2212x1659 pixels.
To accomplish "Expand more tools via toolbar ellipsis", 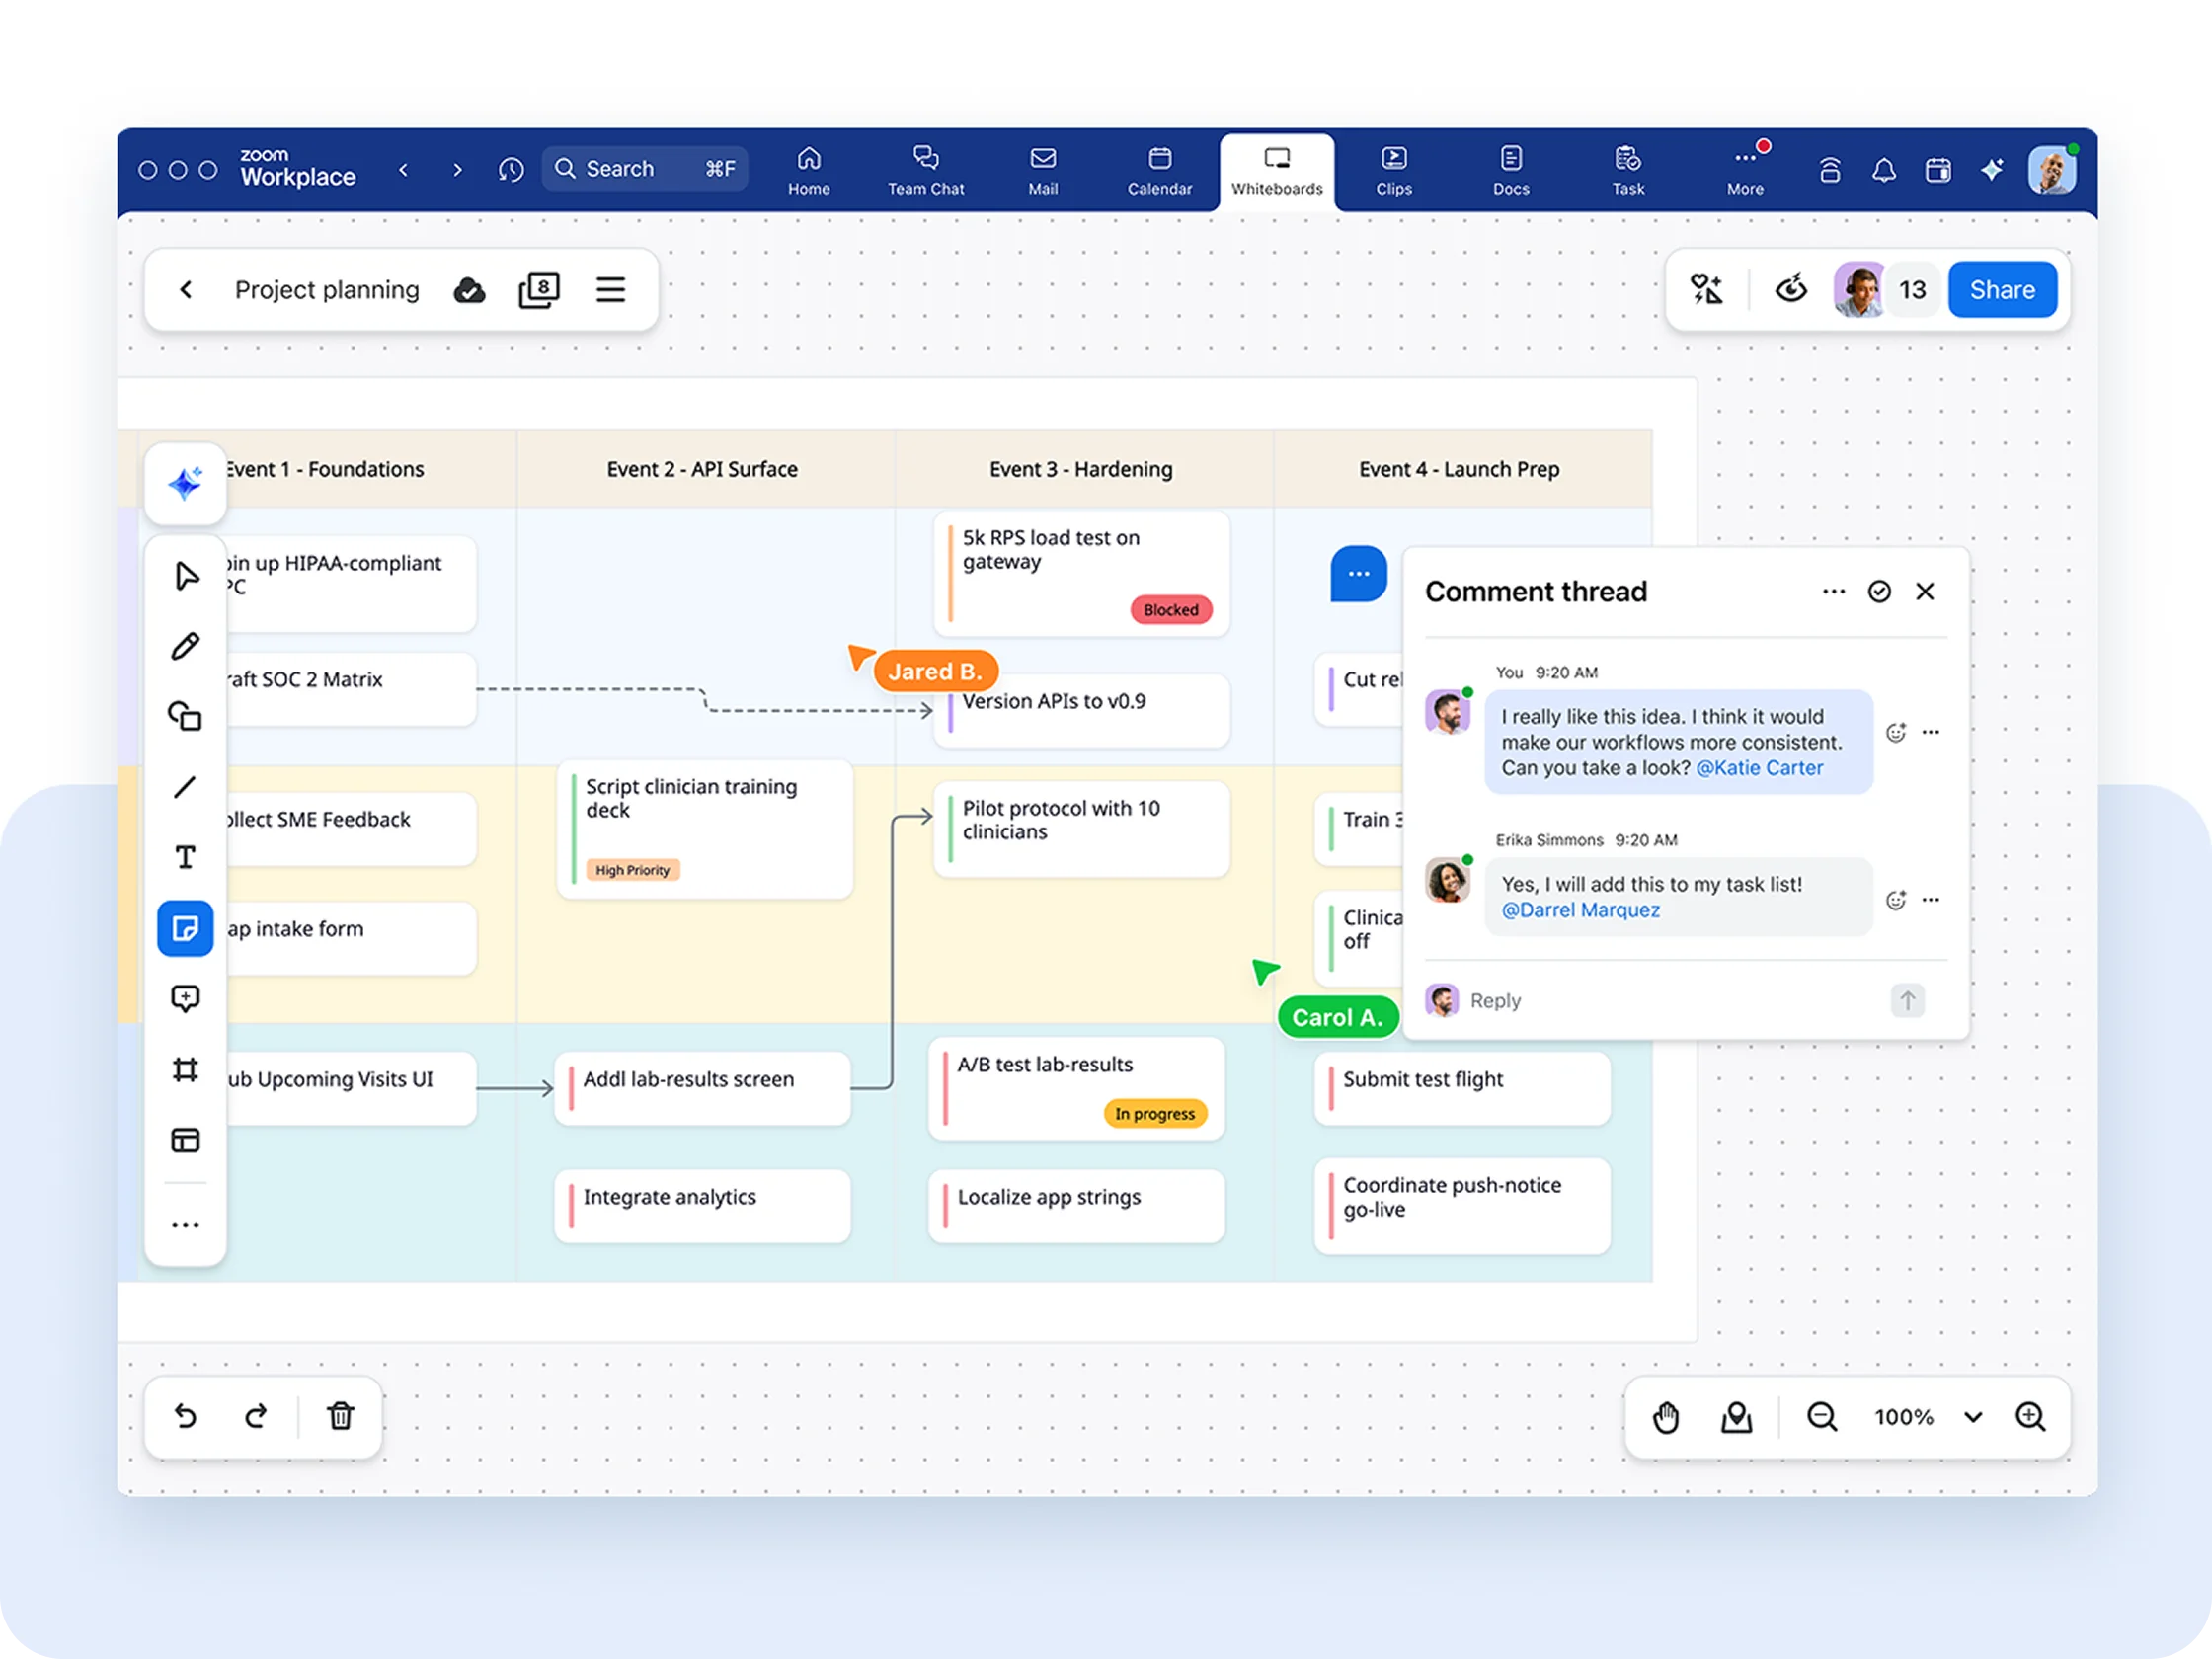I will click(x=185, y=1224).
